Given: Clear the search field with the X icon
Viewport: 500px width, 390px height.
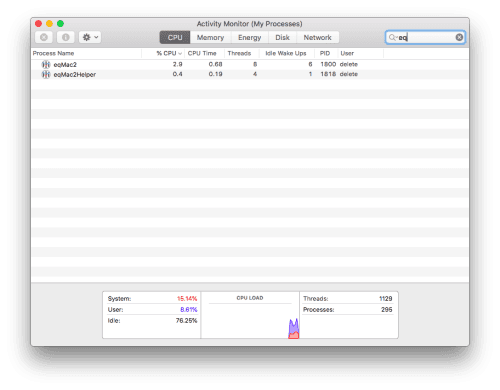Looking at the screenshot, I should (x=459, y=37).
